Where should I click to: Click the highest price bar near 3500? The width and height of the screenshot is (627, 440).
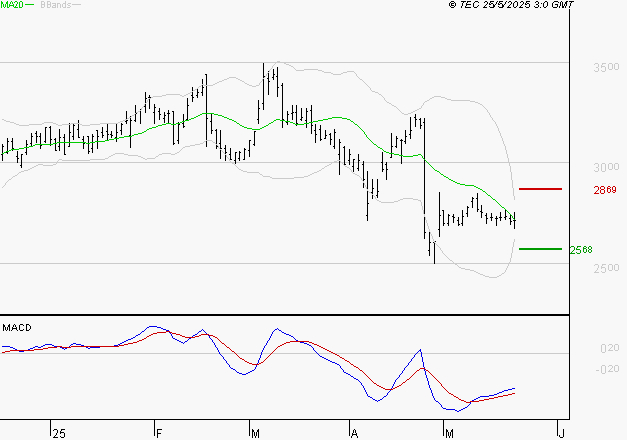click(264, 80)
